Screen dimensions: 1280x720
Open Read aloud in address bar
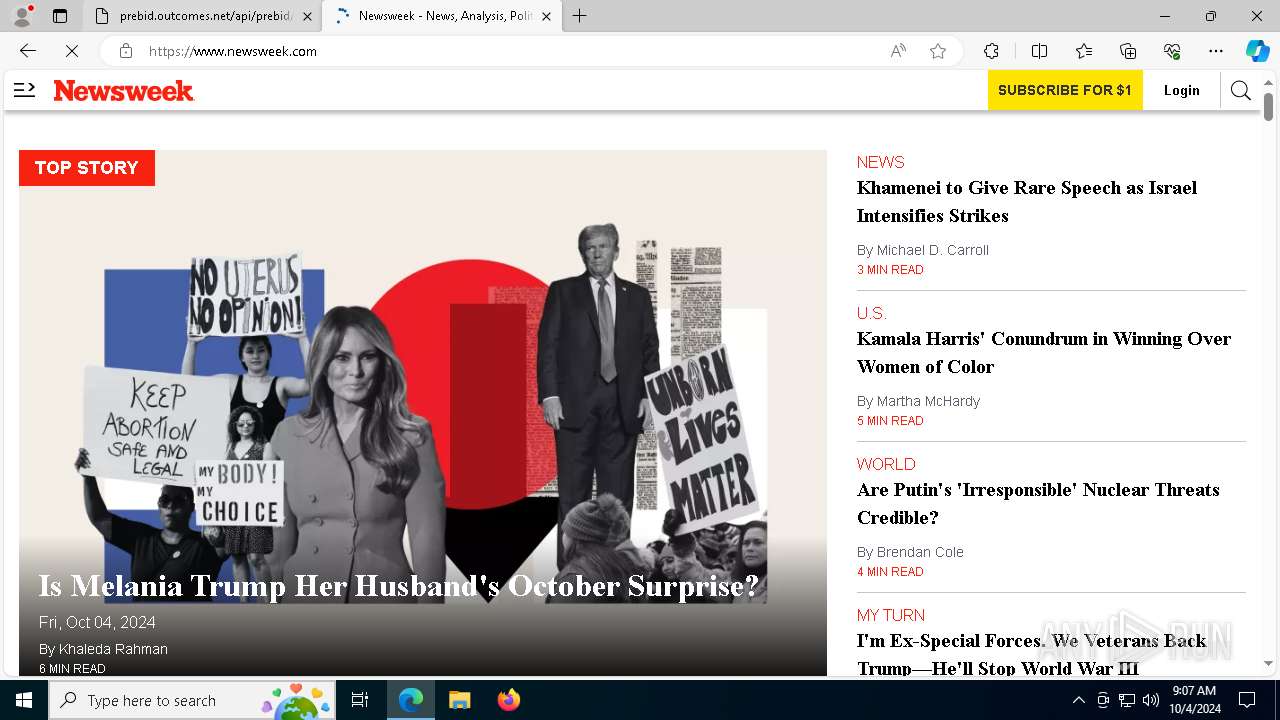click(x=898, y=51)
